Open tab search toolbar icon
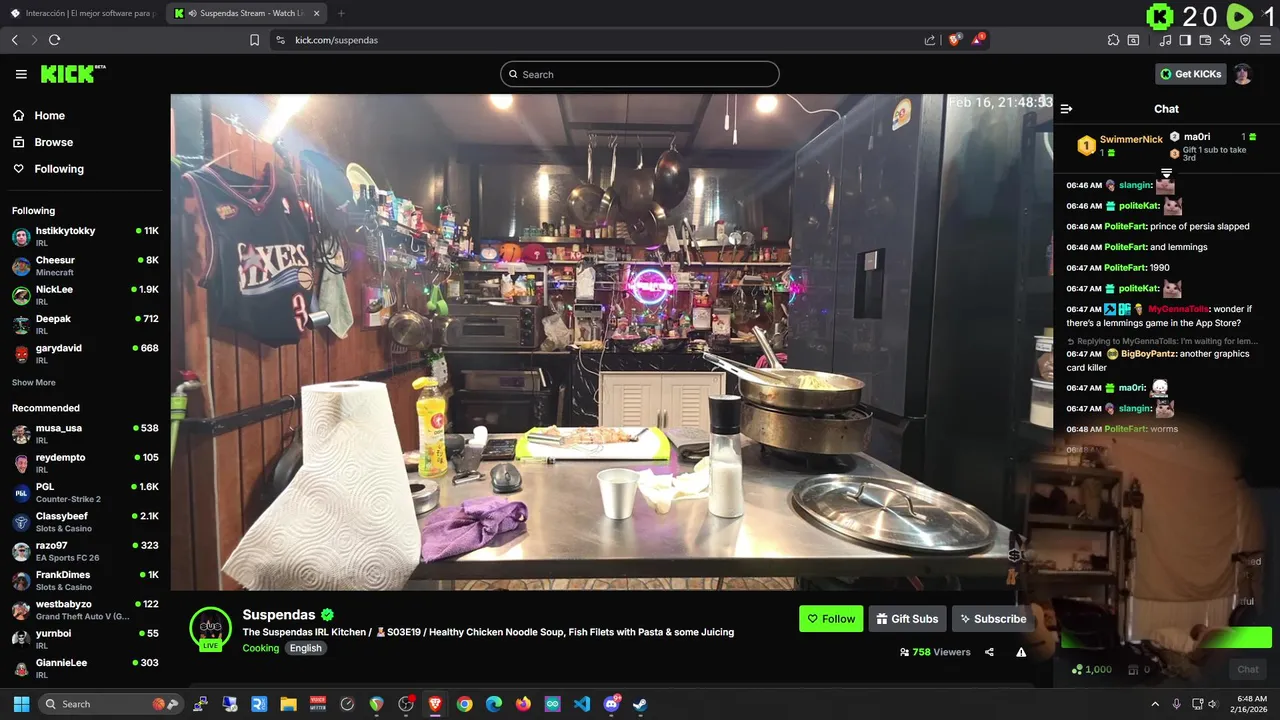Viewport: 1280px width, 720px height. pyautogui.click(x=1133, y=40)
